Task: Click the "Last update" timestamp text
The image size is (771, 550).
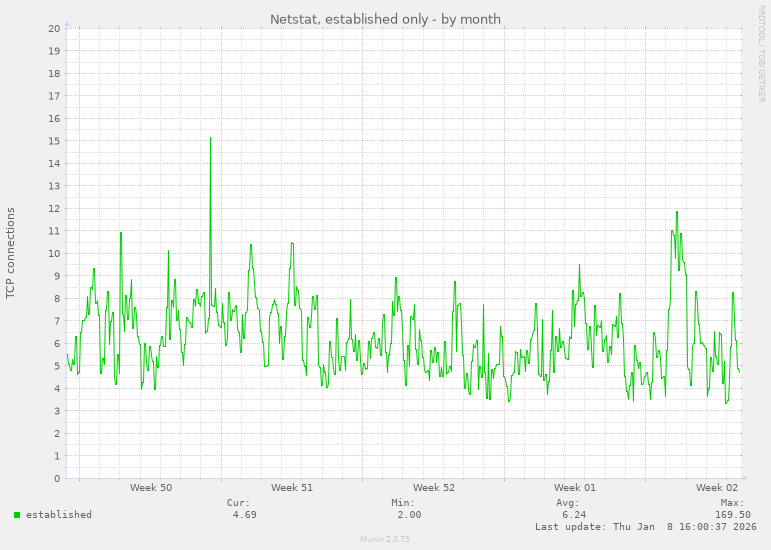Action: (x=645, y=527)
